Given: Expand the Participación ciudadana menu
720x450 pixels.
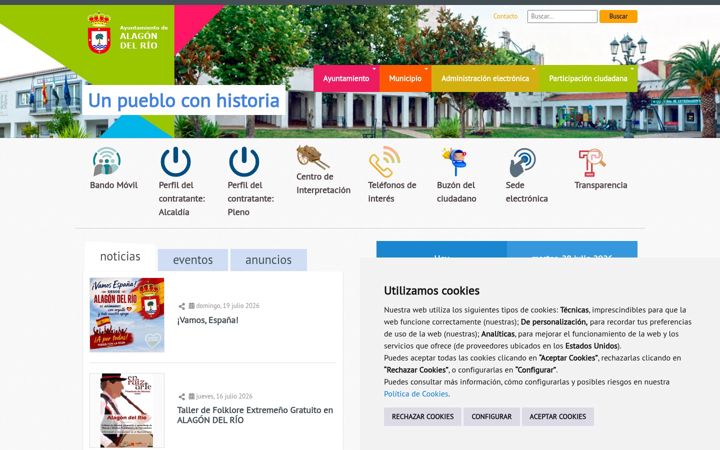Looking at the screenshot, I should click(x=588, y=79).
